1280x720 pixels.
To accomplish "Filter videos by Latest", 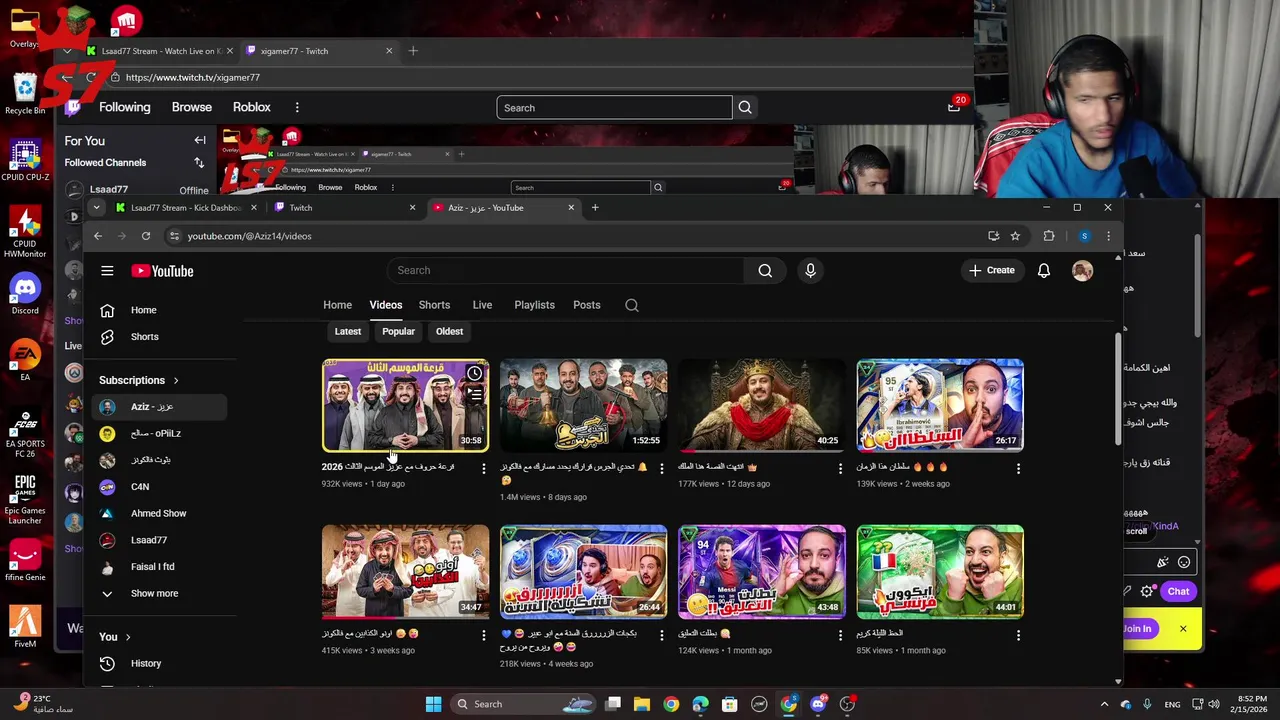I will tap(348, 331).
